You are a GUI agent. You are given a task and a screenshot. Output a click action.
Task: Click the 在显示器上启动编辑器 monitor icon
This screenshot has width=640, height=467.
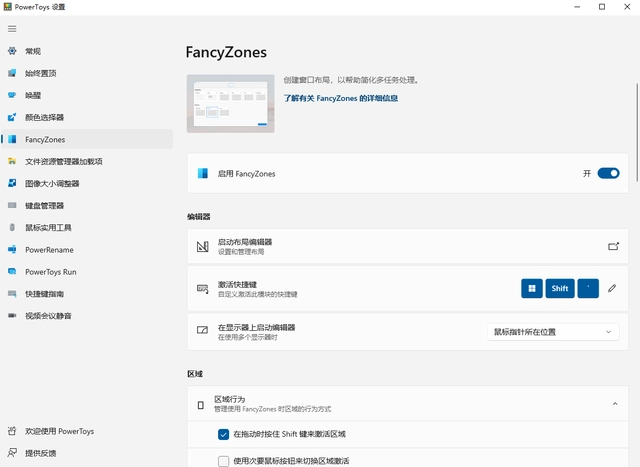pyautogui.click(x=202, y=330)
